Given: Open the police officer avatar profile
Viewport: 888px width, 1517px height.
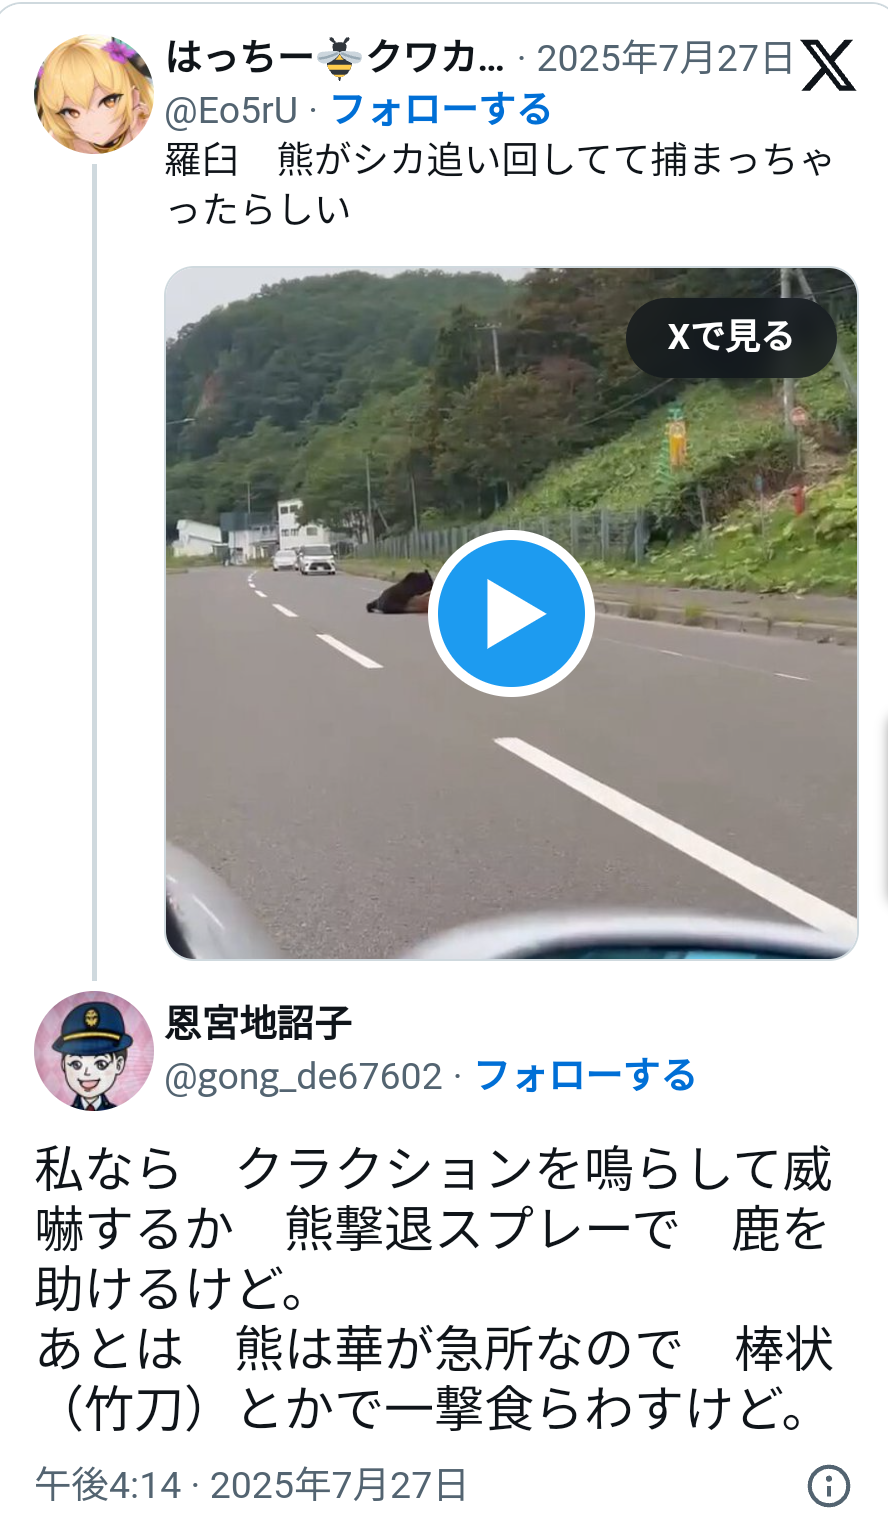Looking at the screenshot, I should click(93, 1051).
